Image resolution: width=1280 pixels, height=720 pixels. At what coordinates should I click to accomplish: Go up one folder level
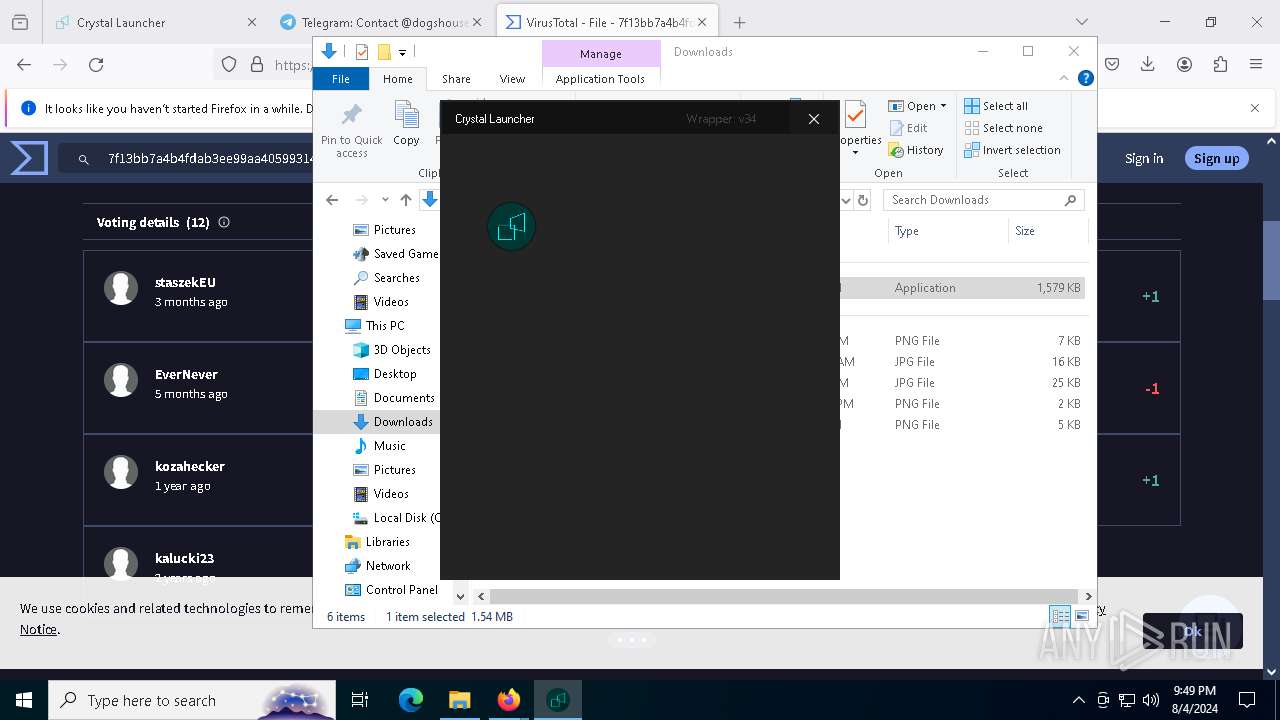tap(405, 200)
